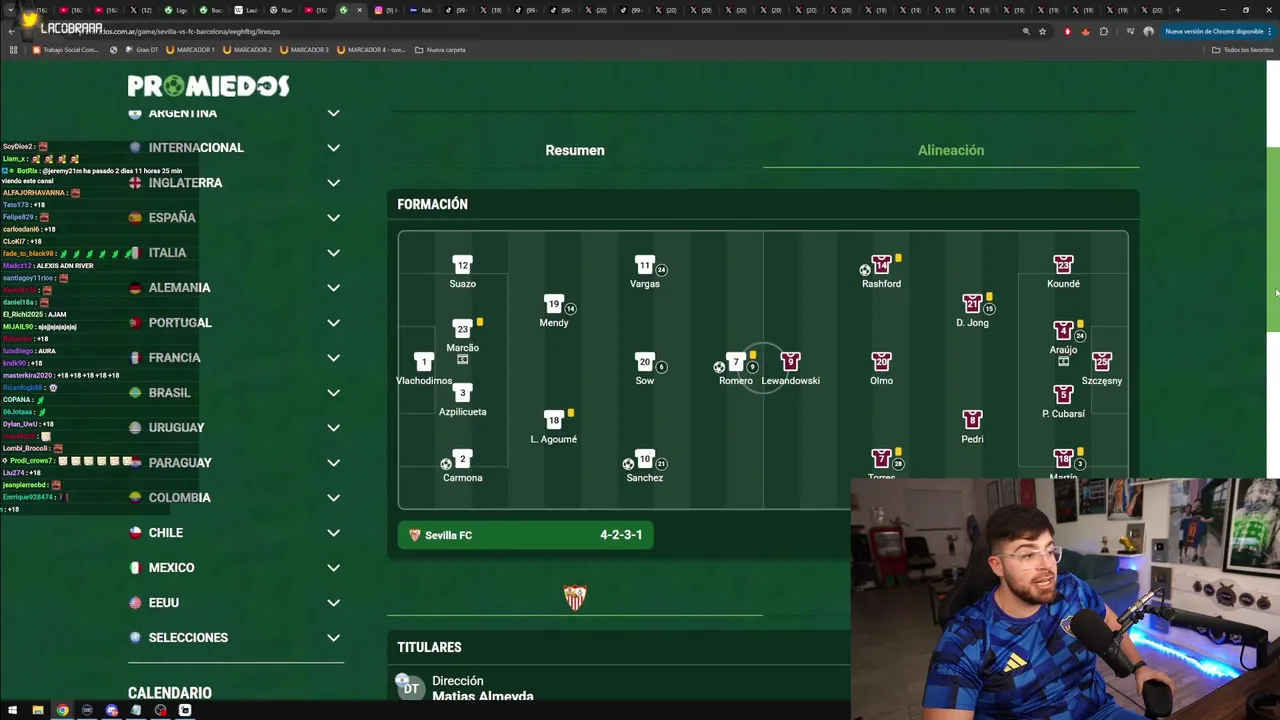1280x720 pixels.
Task: Click the Chile flag icon
Action: (x=135, y=532)
